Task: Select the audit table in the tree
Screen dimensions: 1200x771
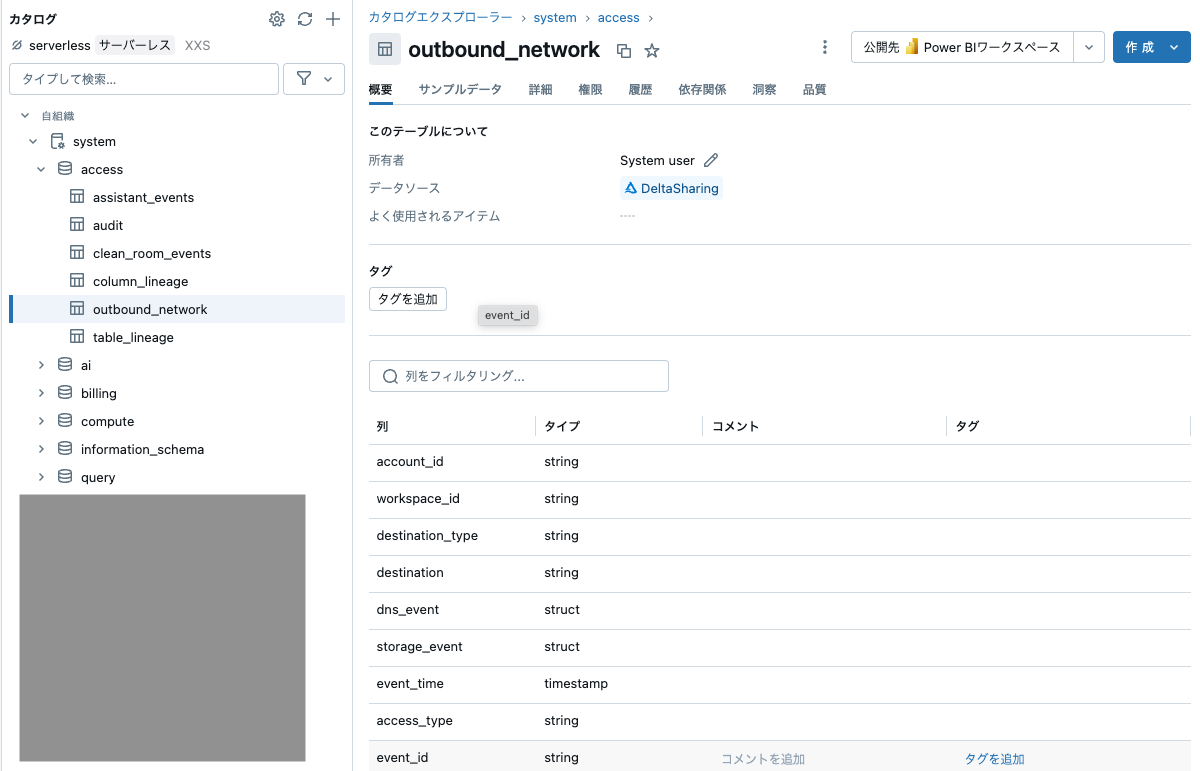Action: point(110,225)
